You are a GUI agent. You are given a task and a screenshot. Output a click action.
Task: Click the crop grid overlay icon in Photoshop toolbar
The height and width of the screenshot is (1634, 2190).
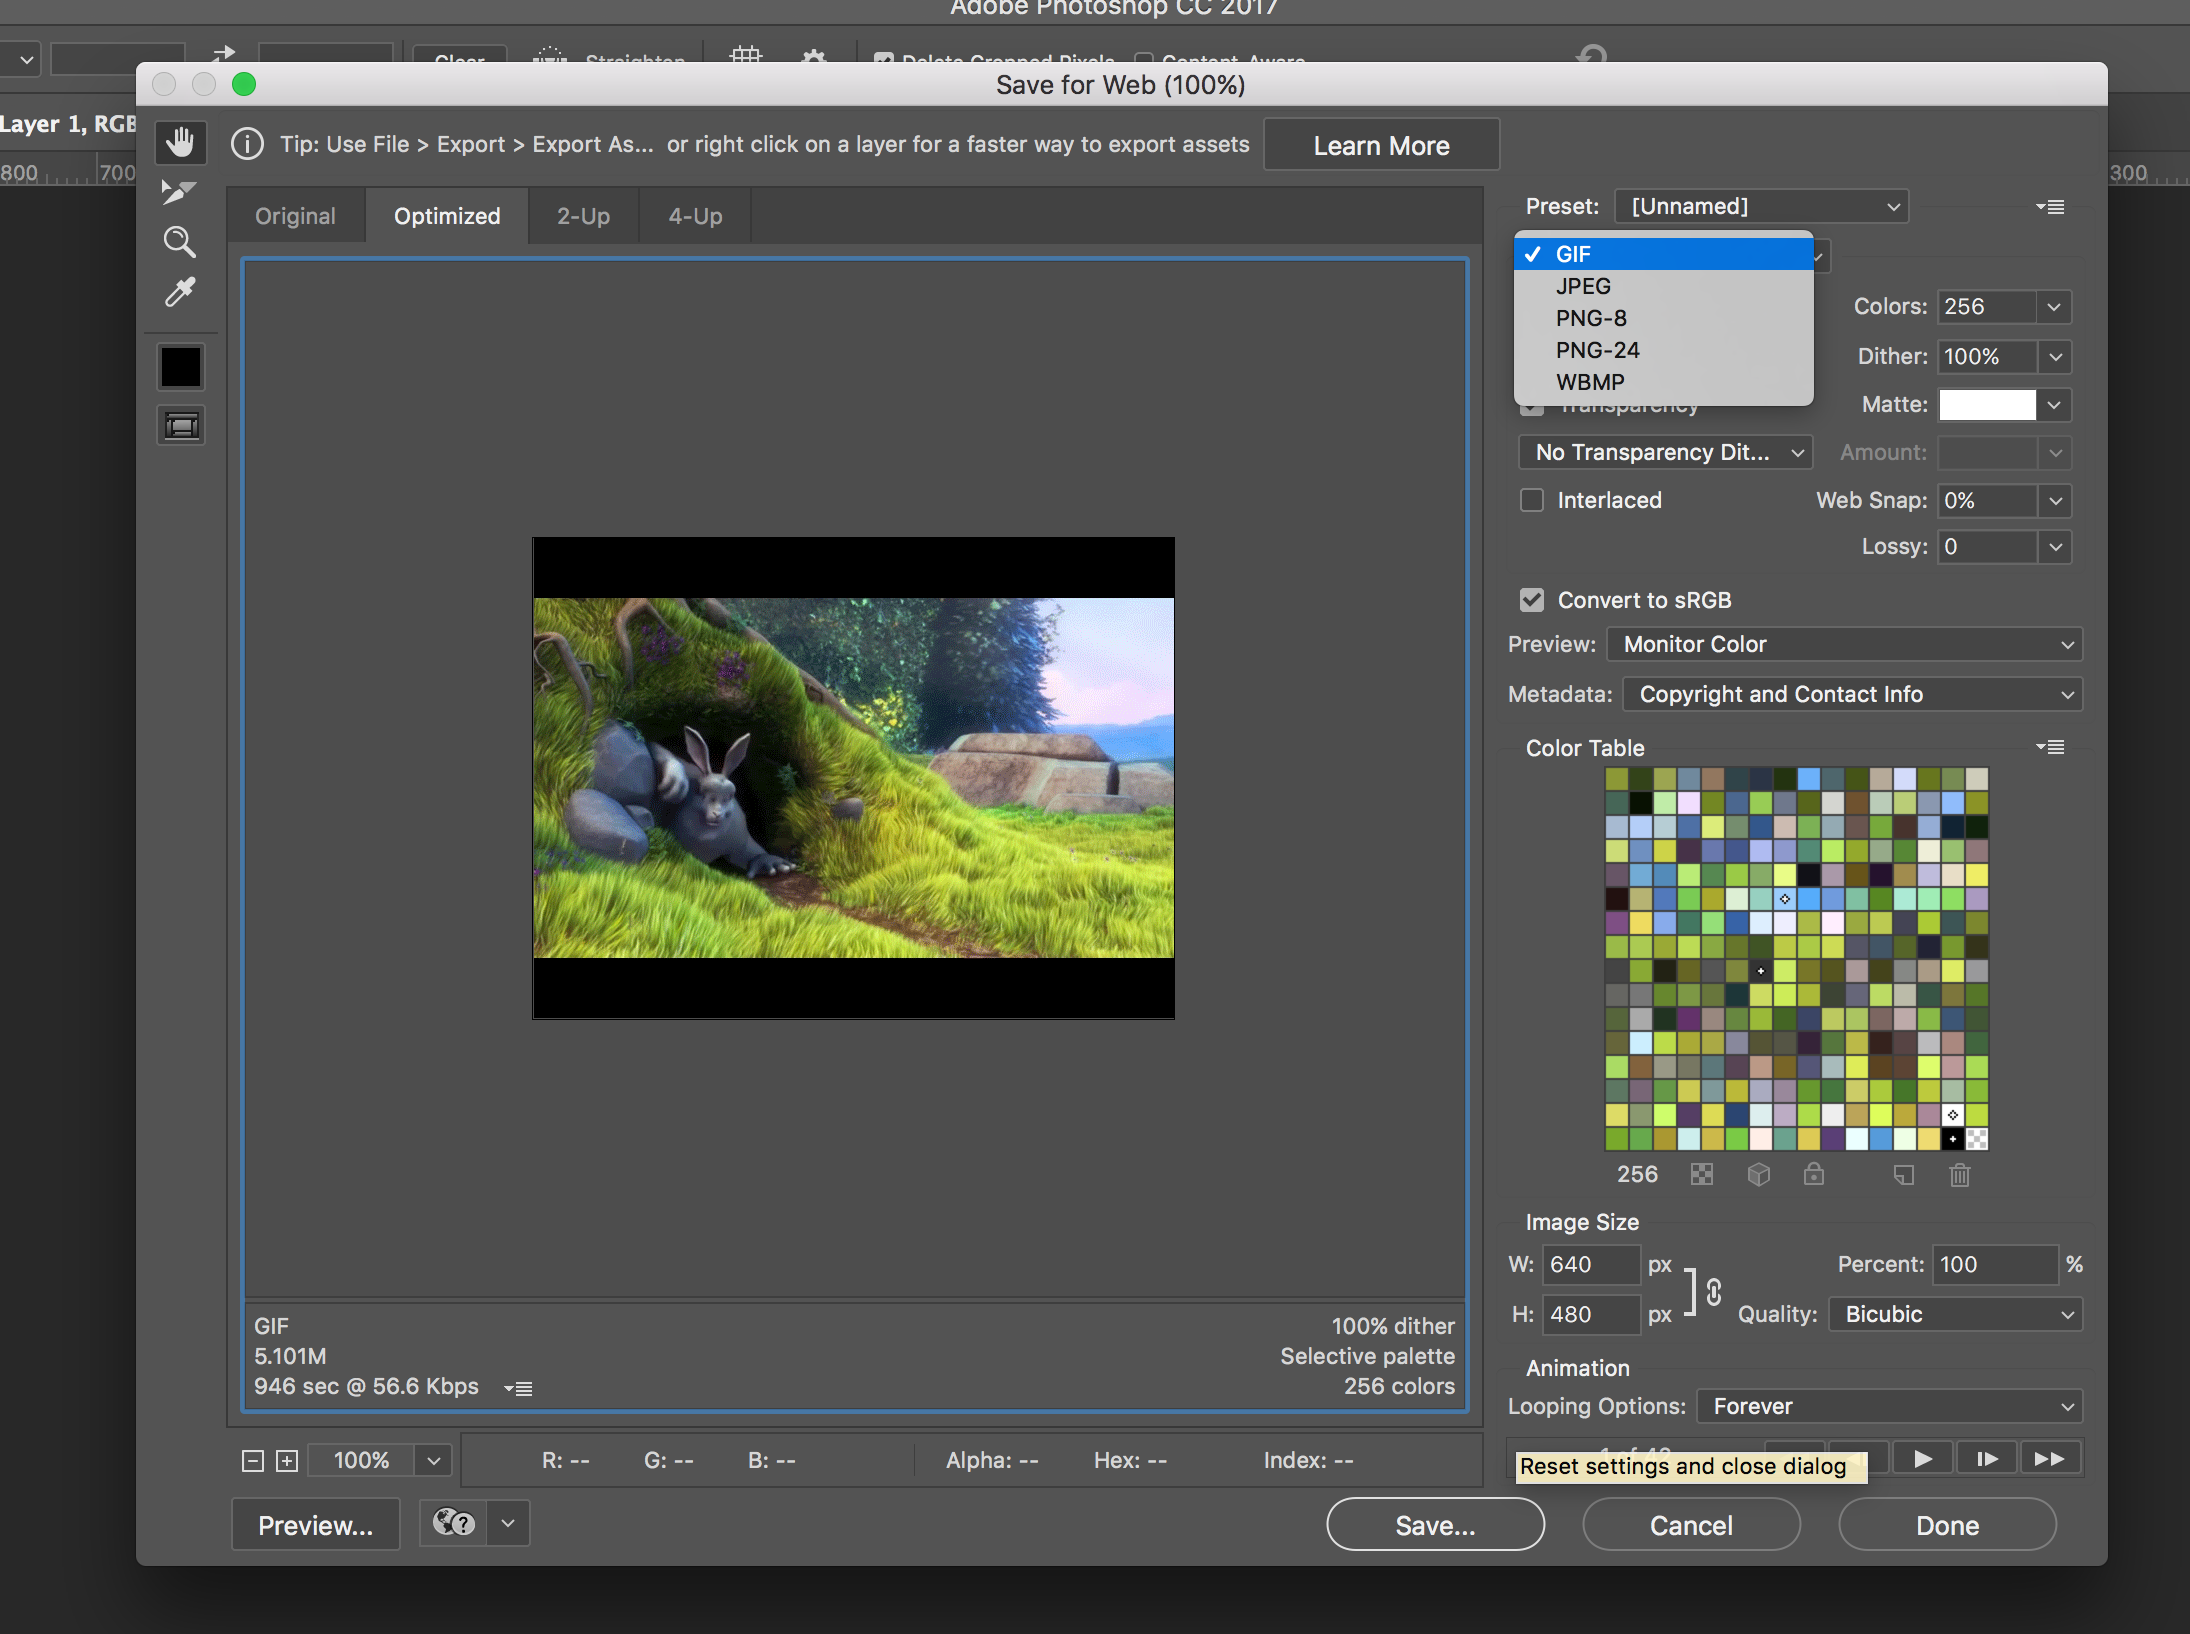pos(746,55)
